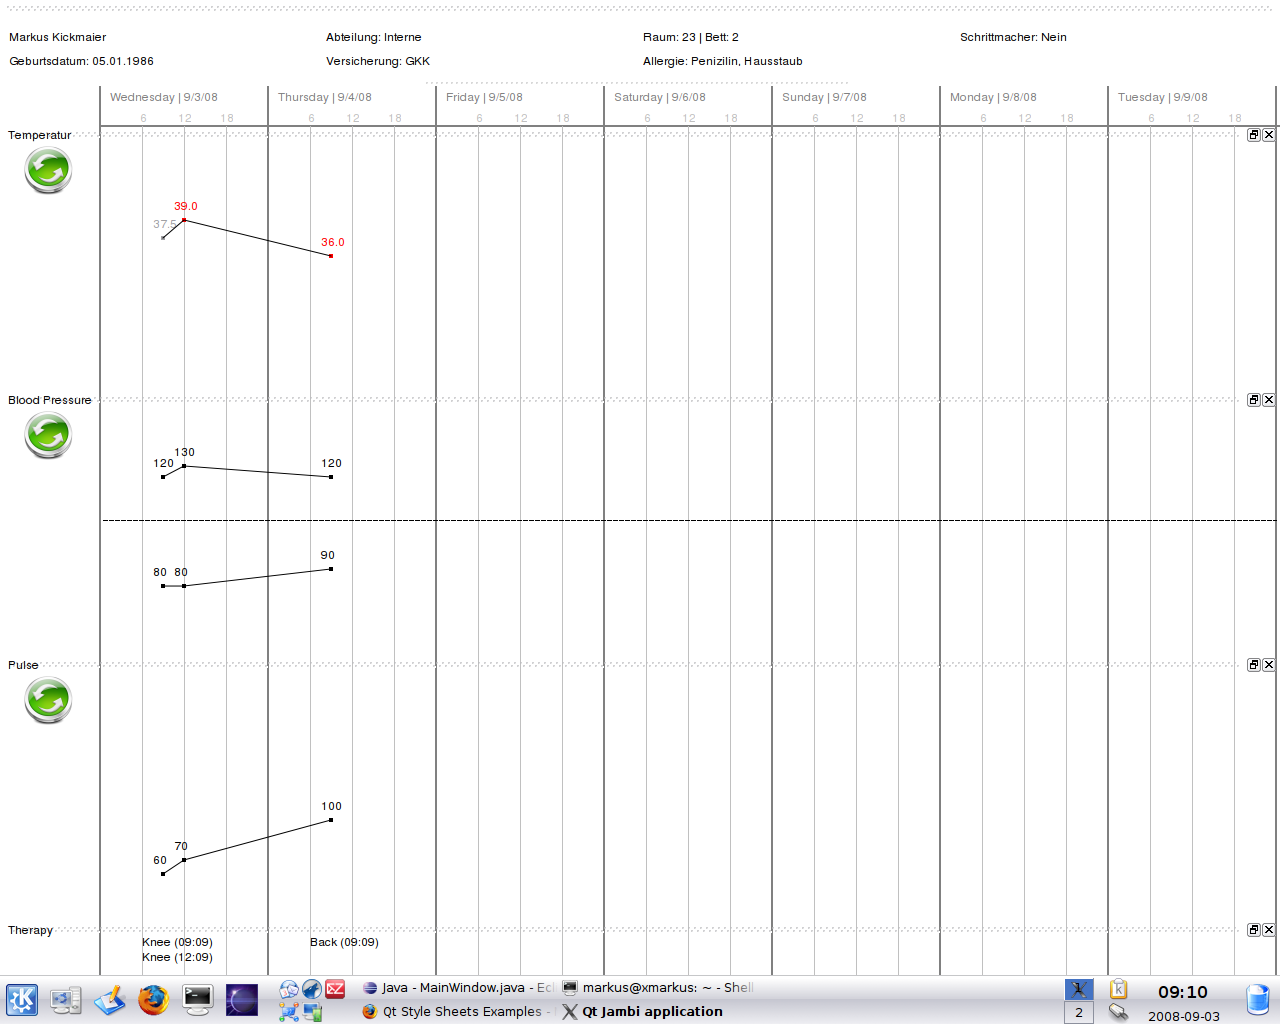1280x1024 pixels.
Task: Open the terminal Konsole launcher icon
Action: [197, 999]
